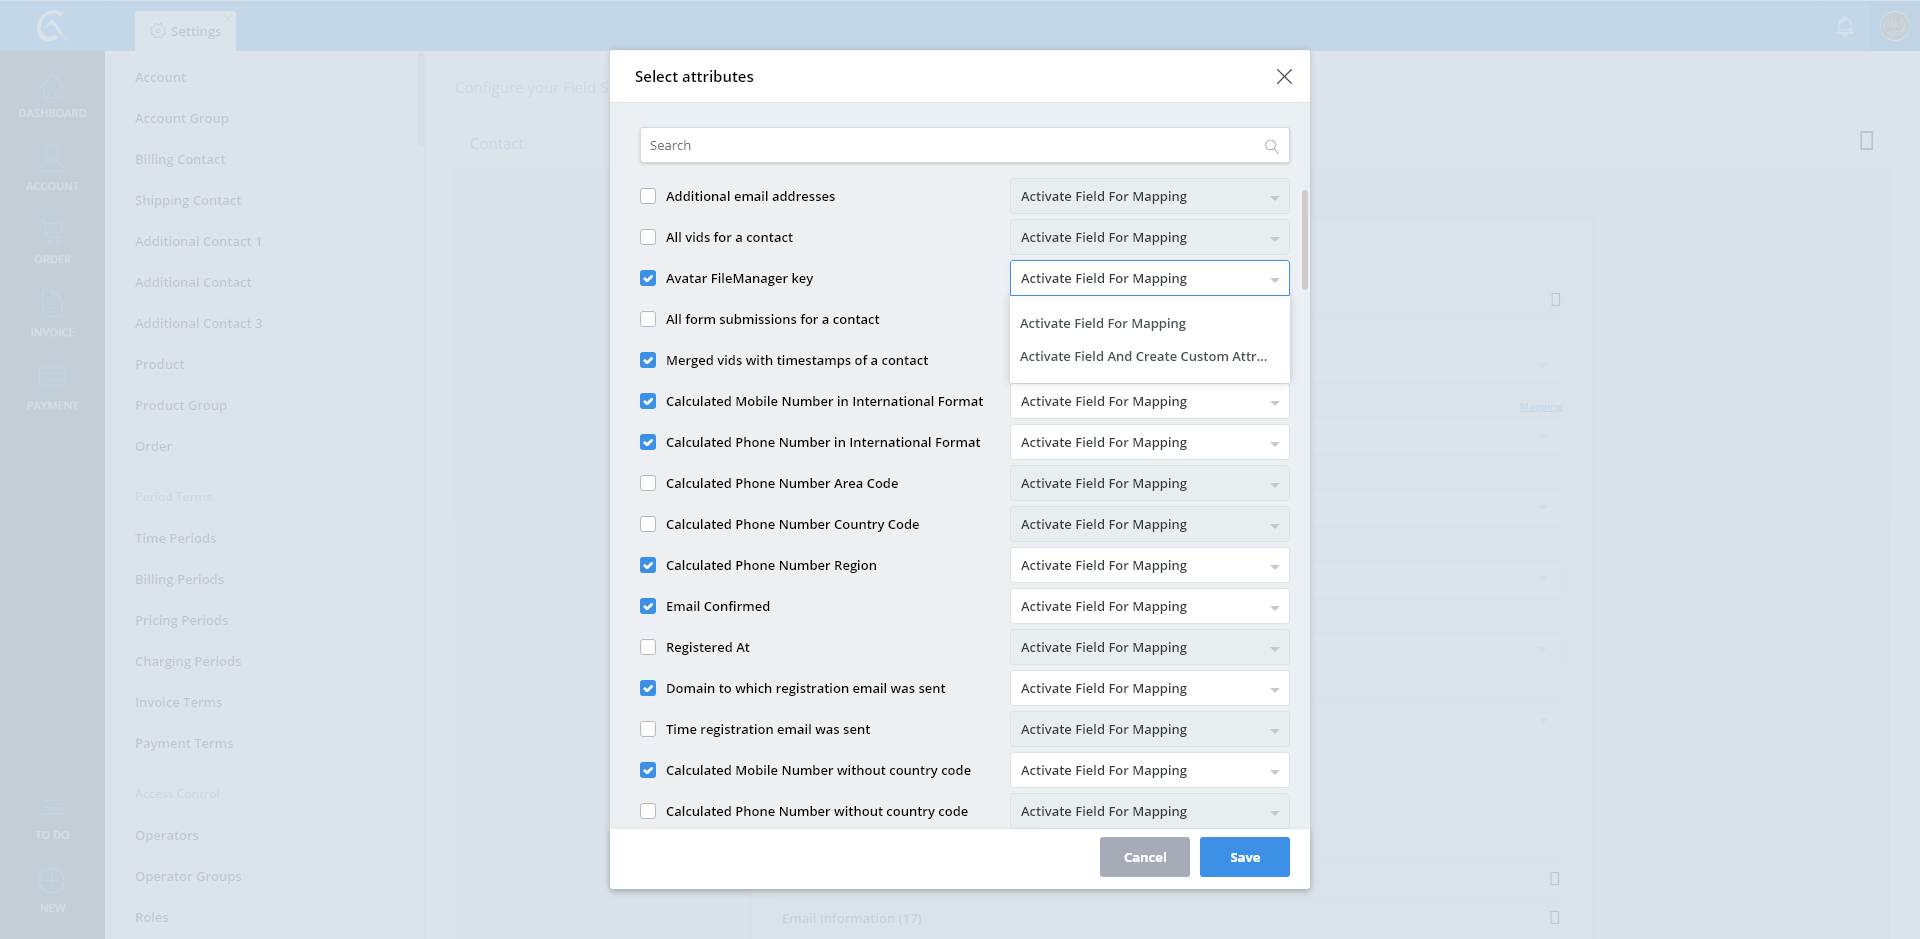This screenshot has height=939, width=1920.
Task: Choose Activate Field For Mapping from open list
Action: [x=1103, y=324]
